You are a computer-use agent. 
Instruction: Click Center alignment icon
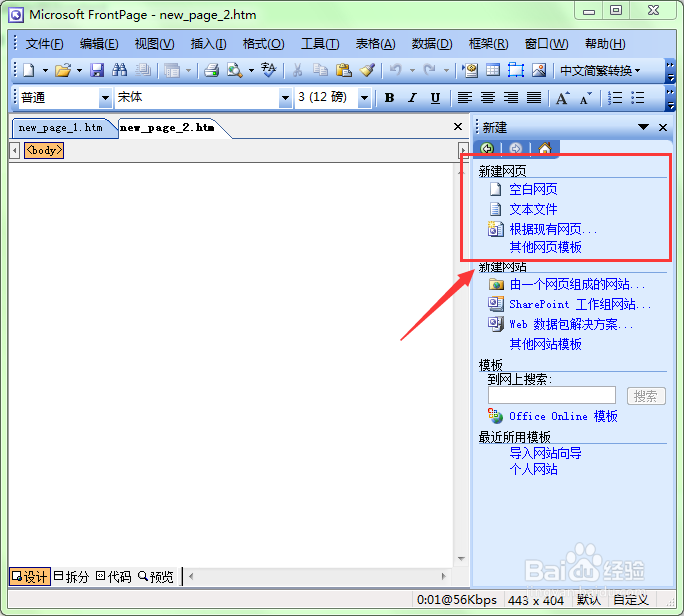pos(488,97)
